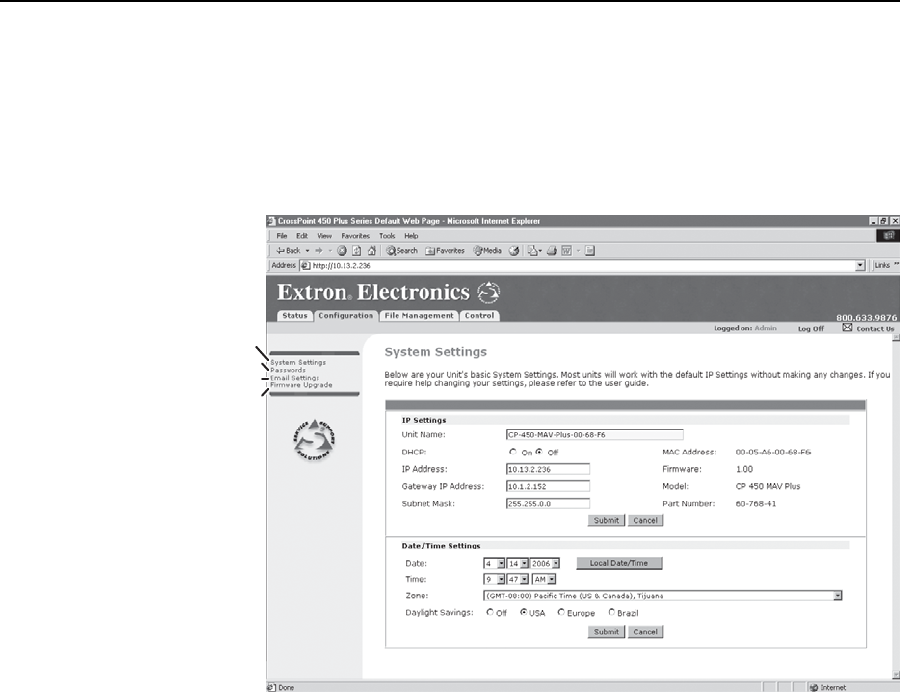Click the Mail toolbar icon
Viewport: 900px width, 692px height.
tap(532, 251)
